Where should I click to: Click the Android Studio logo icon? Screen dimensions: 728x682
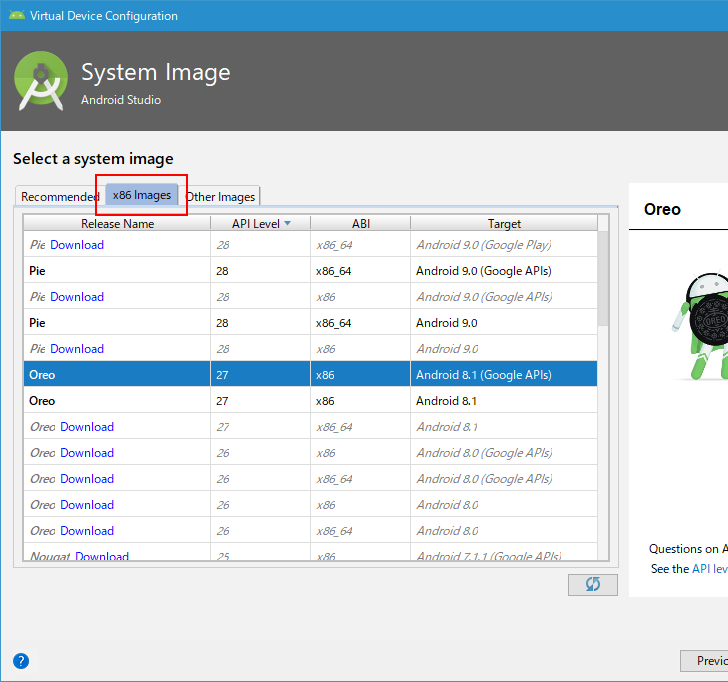(x=41, y=82)
